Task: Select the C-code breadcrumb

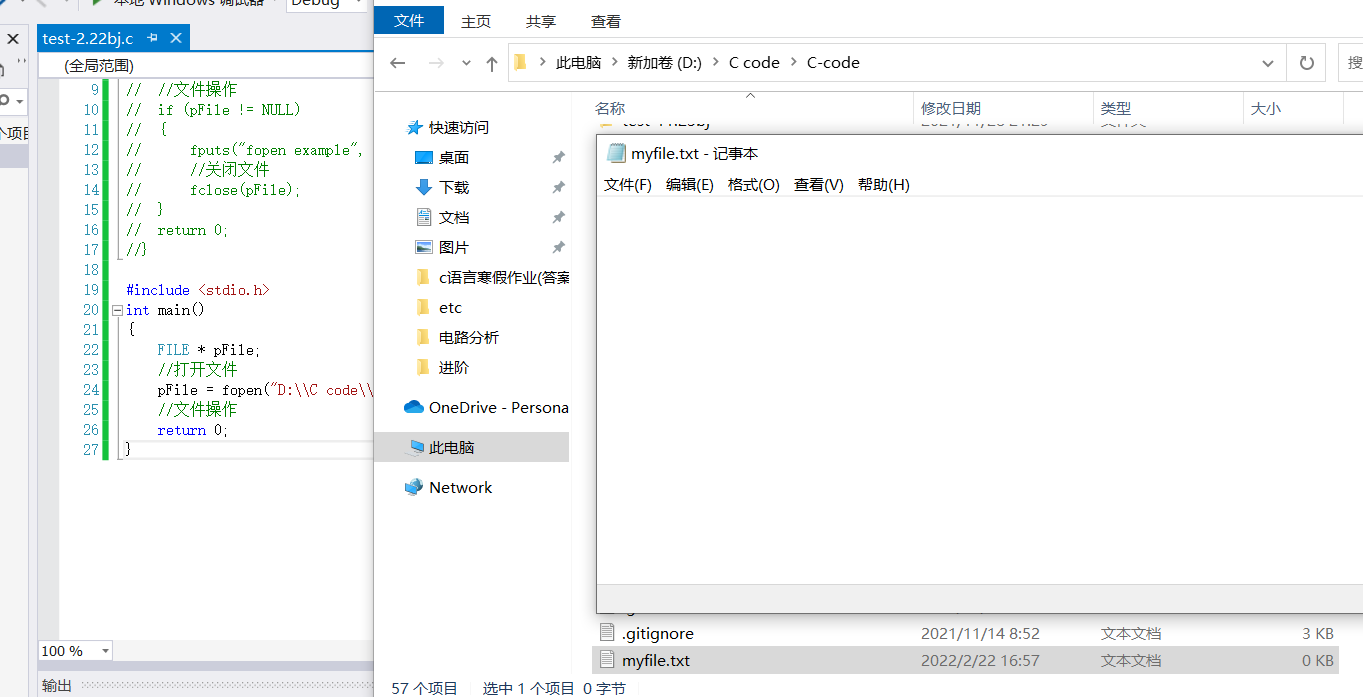Action: [x=833, y=63]
